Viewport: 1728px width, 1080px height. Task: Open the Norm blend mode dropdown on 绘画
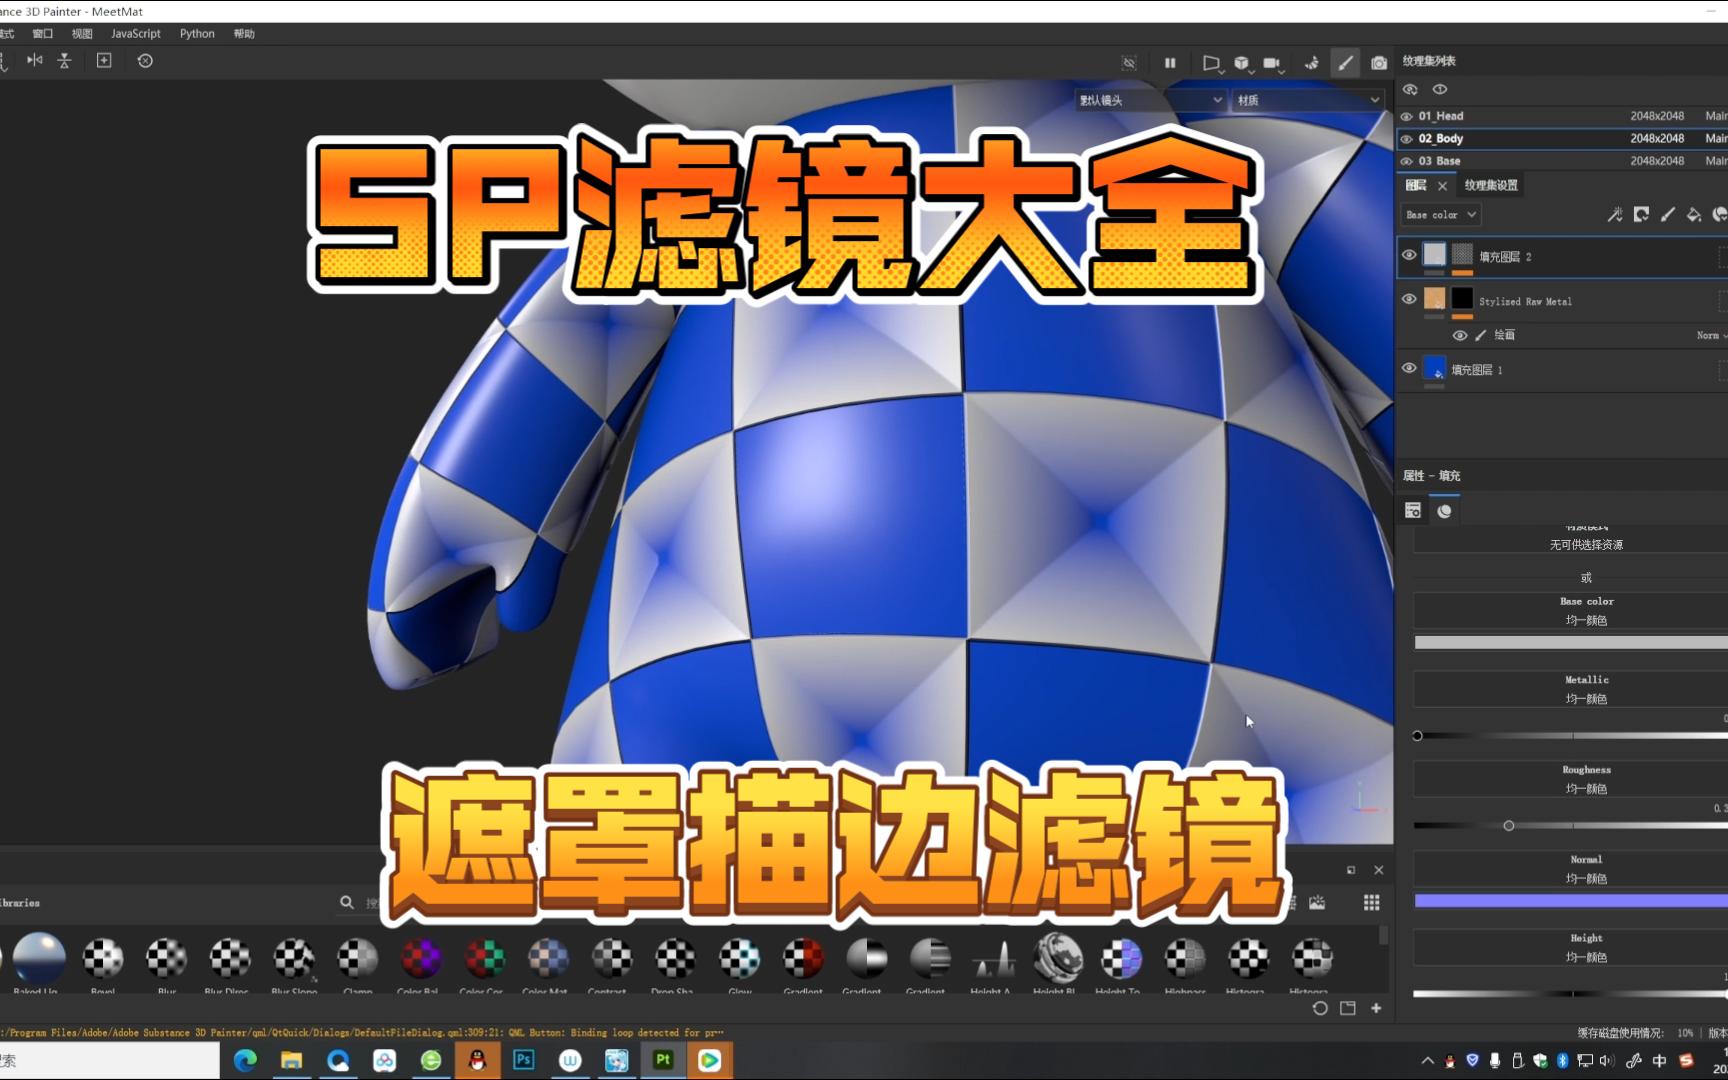pyautogui.click(x=1711, y=336)
